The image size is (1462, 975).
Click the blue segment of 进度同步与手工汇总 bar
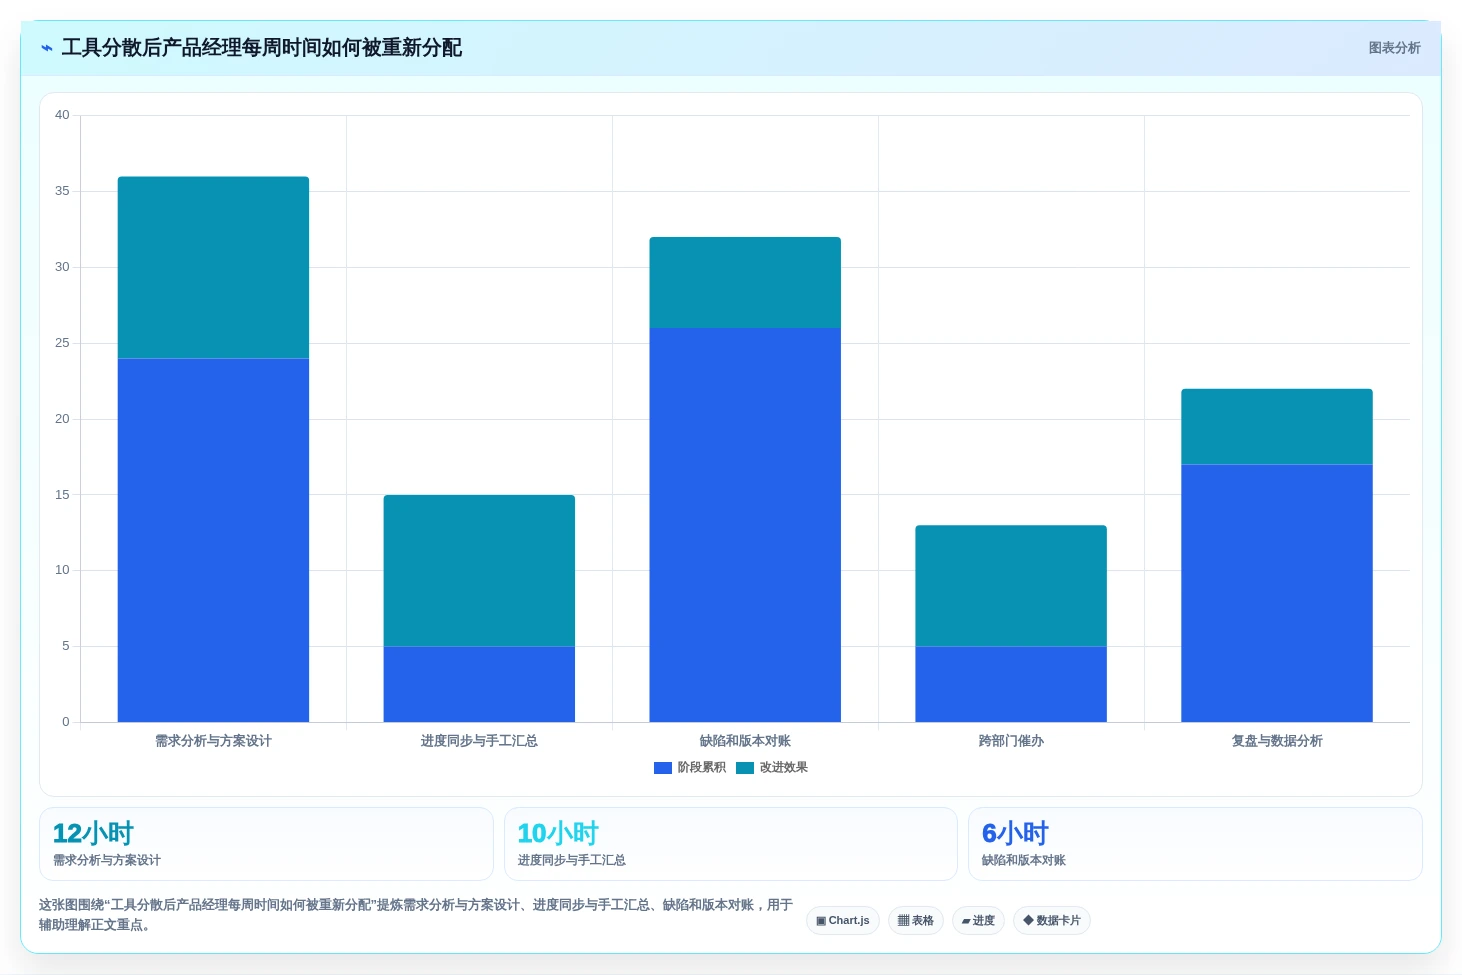click(x=479, y=684)
